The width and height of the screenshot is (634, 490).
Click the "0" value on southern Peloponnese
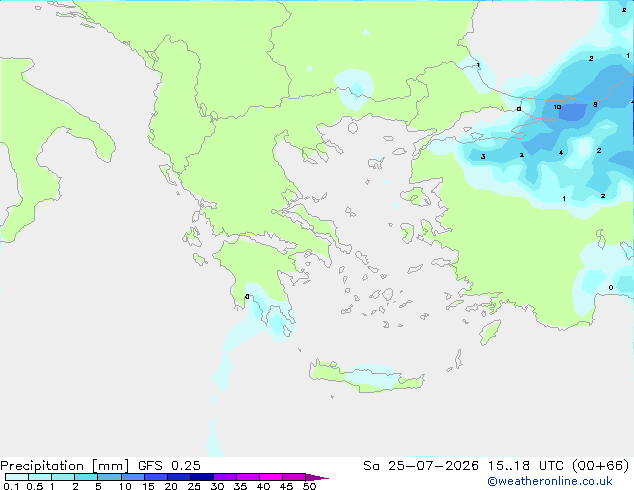point(247,297)
